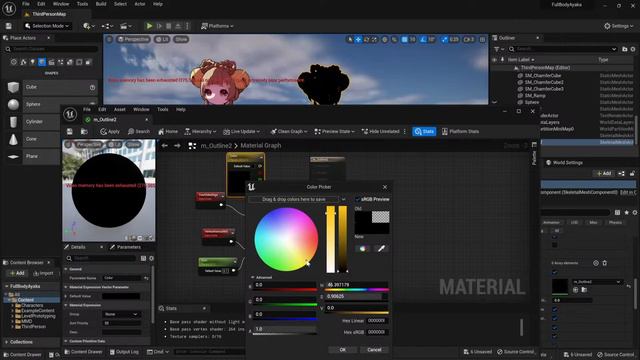Click OK in Color Picker
640x360 pixels.
(x=342, y=350)
